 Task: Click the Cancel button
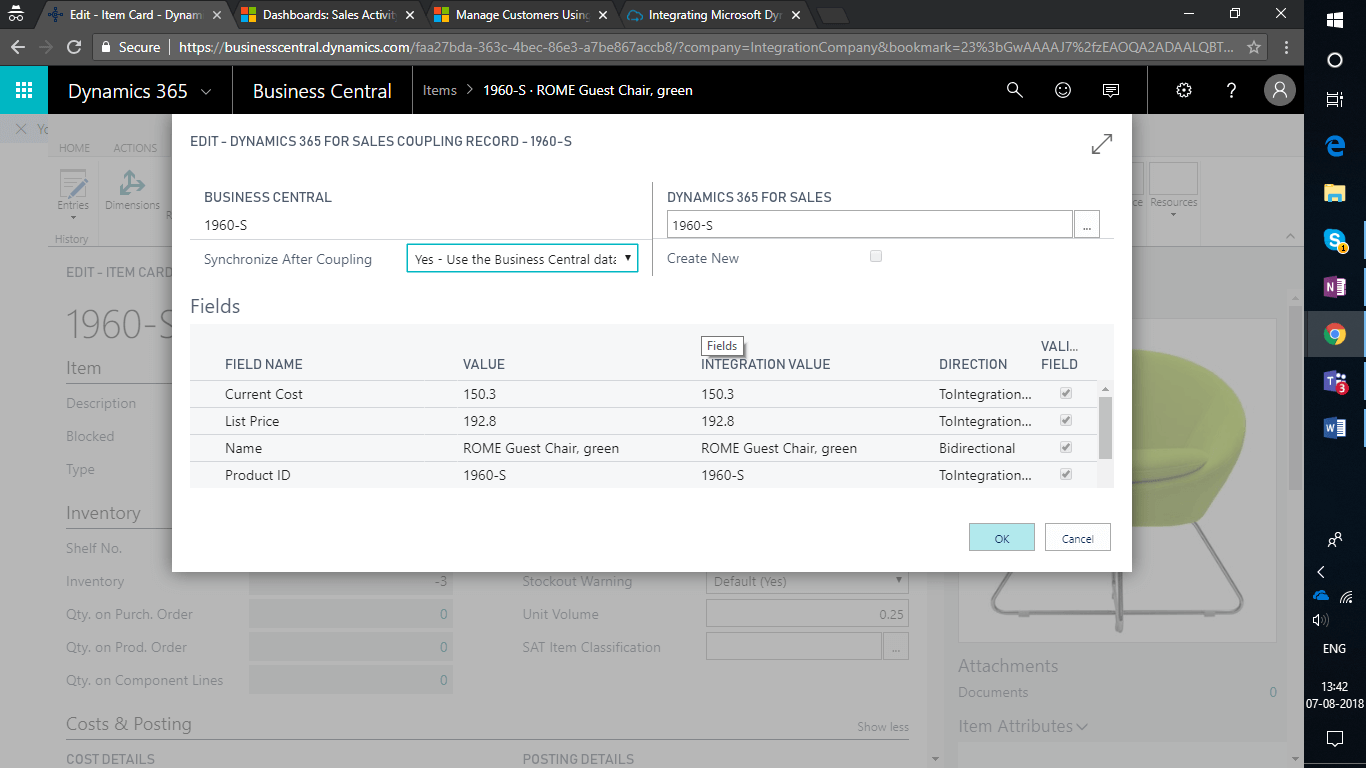[x=1077, y=538]
